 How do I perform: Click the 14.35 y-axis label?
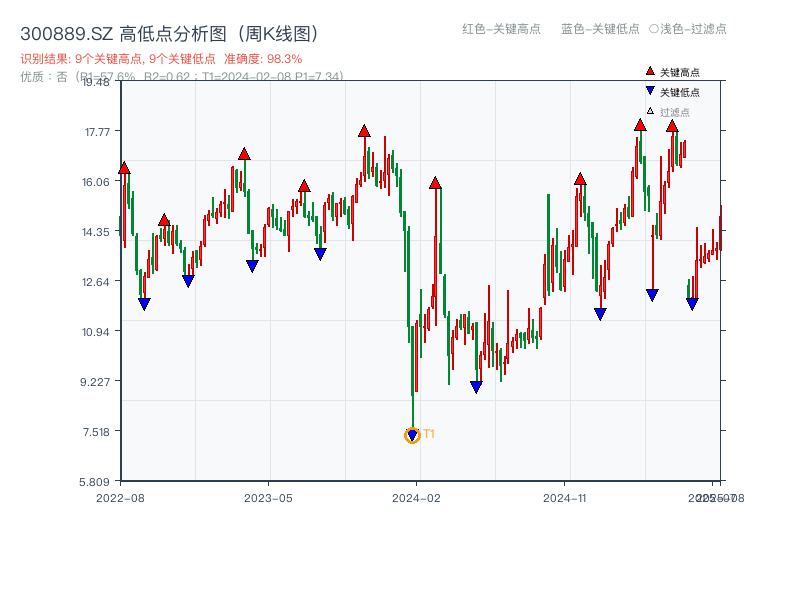click(x=96, y=232)
